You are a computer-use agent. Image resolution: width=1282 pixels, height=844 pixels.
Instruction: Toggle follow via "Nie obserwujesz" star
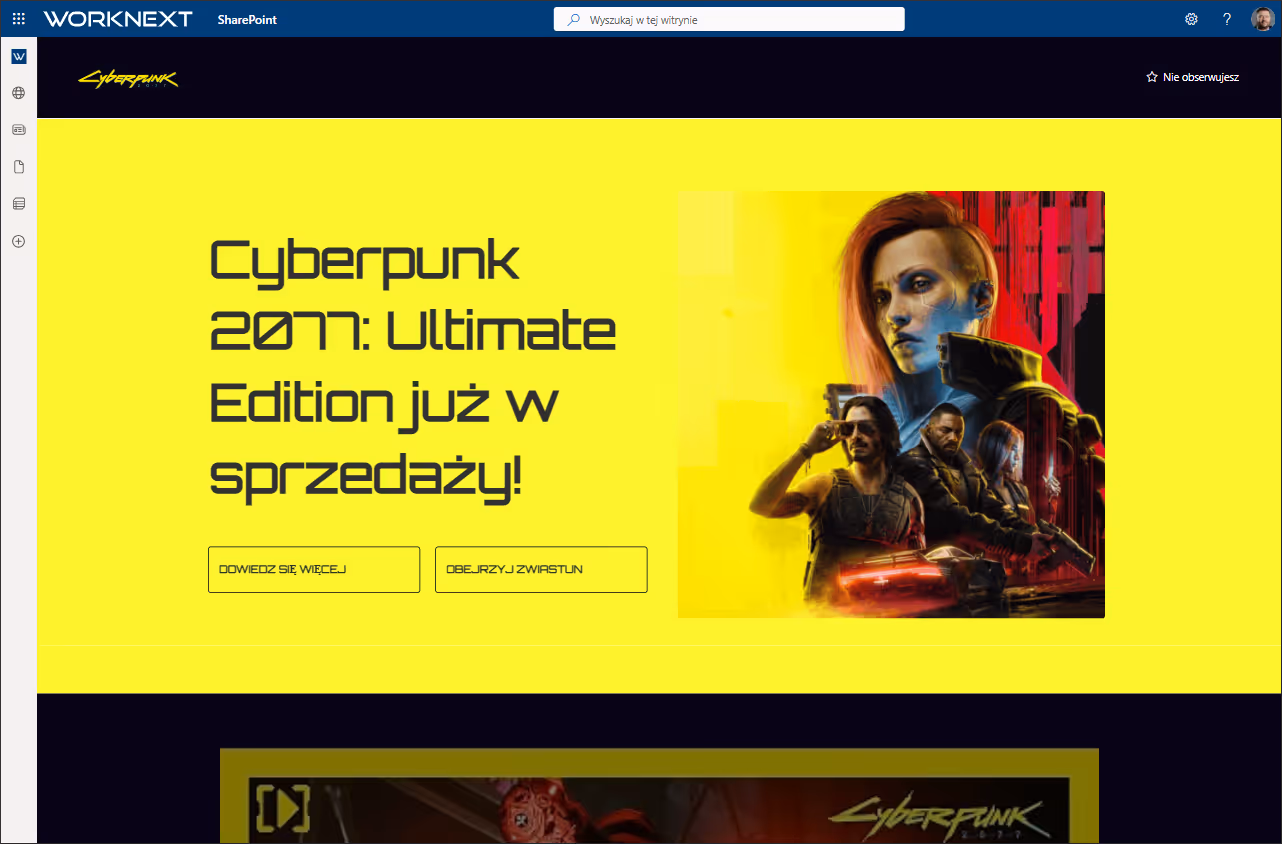pos(1193,77)
